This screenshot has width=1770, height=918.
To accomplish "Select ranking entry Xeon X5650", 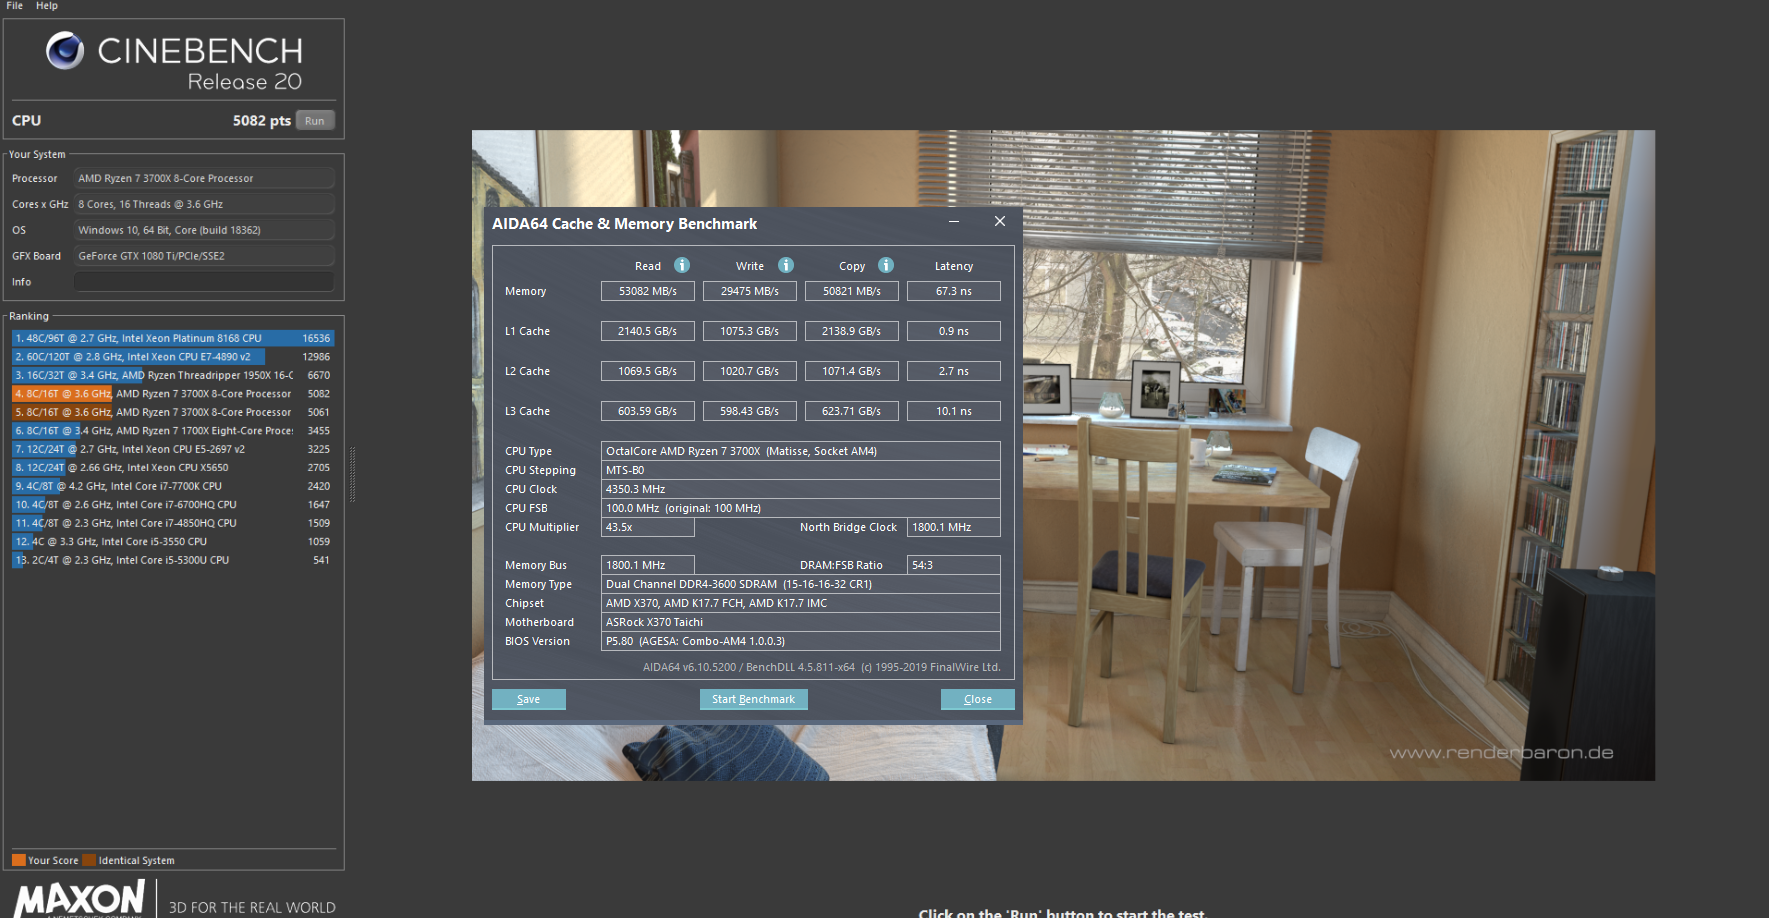I will tap(172, 468).
